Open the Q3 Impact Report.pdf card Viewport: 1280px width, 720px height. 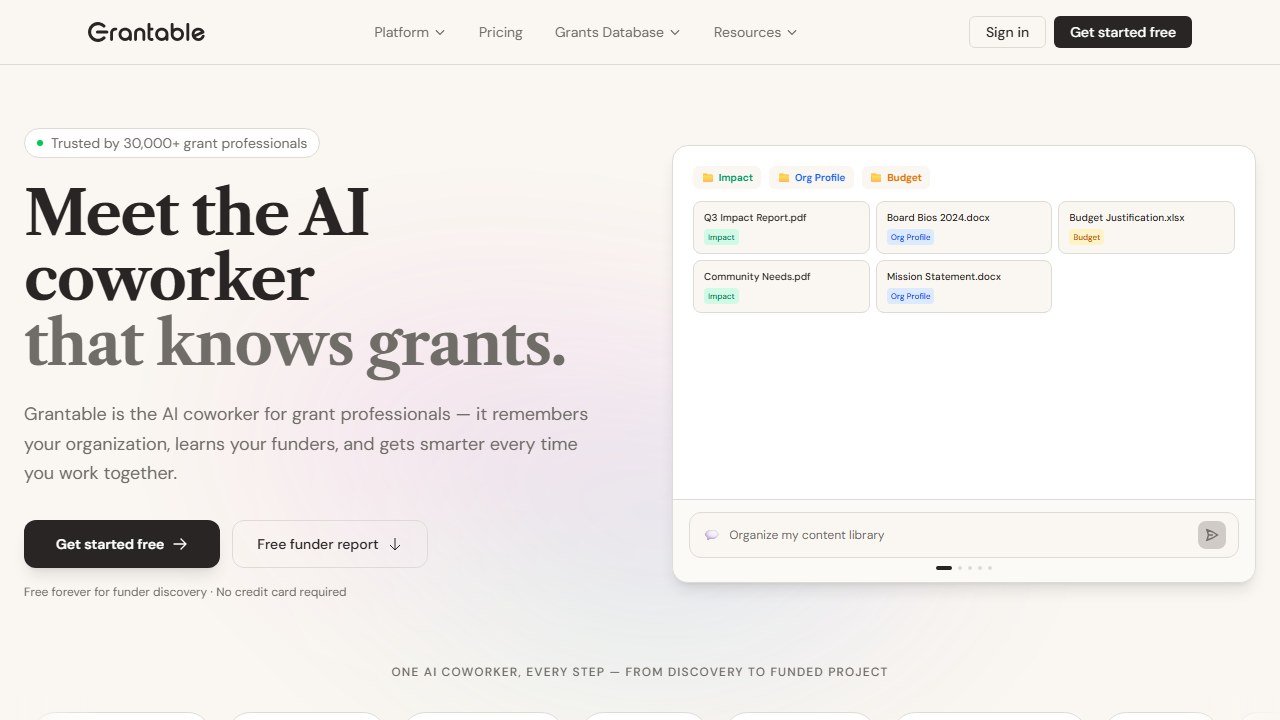pyautogui.click(x=781, y=227)
